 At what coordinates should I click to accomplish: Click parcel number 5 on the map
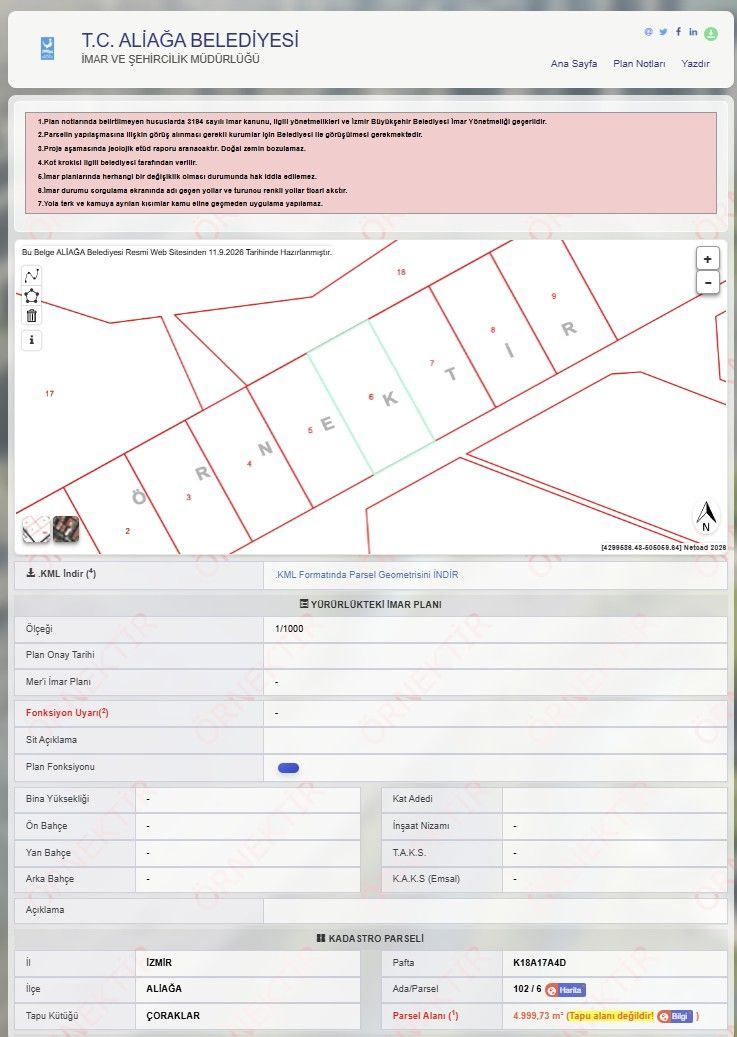pyautogui.click(x=310, y=431)
